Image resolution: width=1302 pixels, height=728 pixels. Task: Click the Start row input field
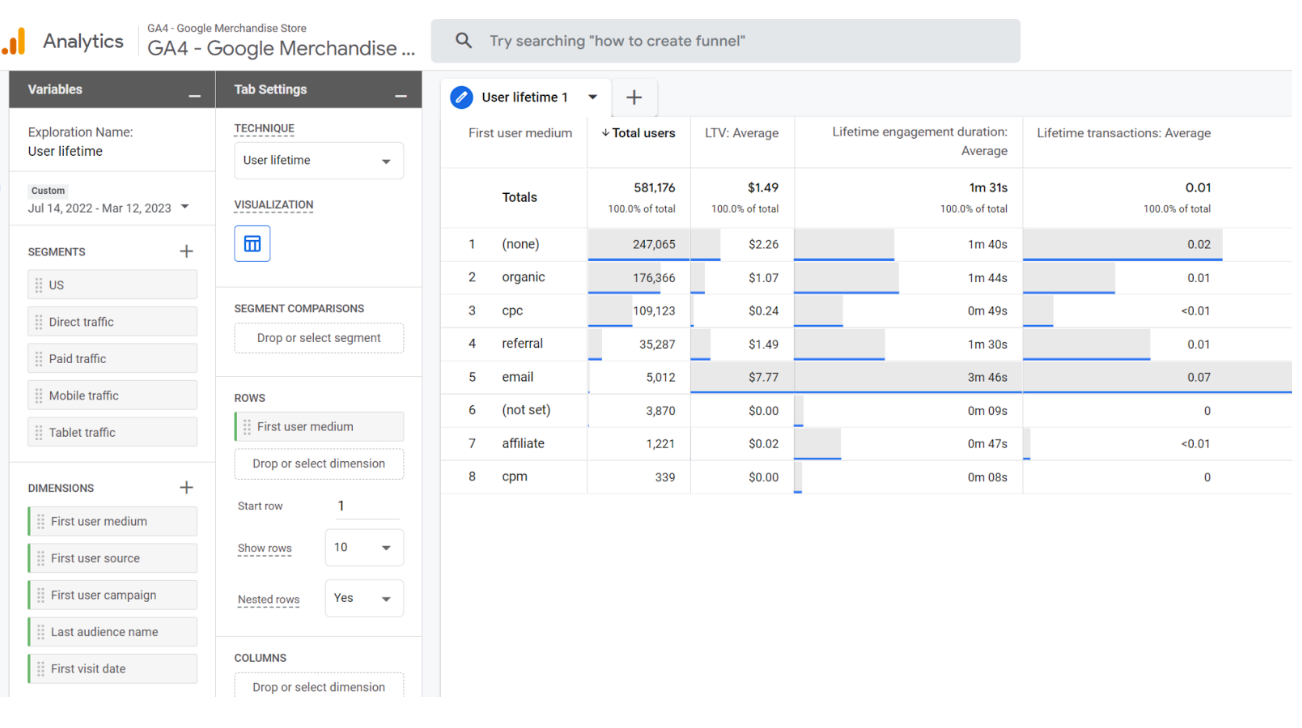pos(367,506)
